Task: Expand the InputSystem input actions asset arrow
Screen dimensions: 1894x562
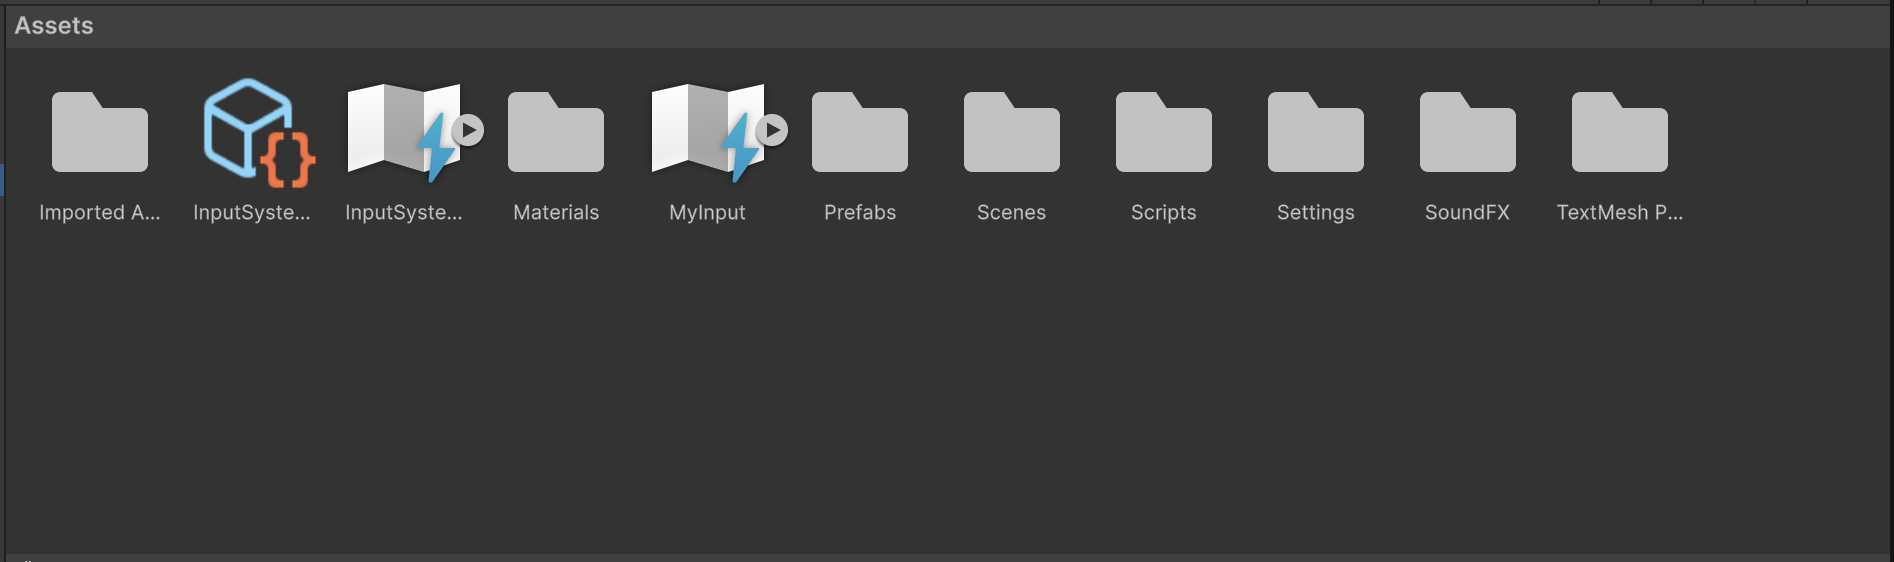Action: pyautogui.click(x=468, y=130)
